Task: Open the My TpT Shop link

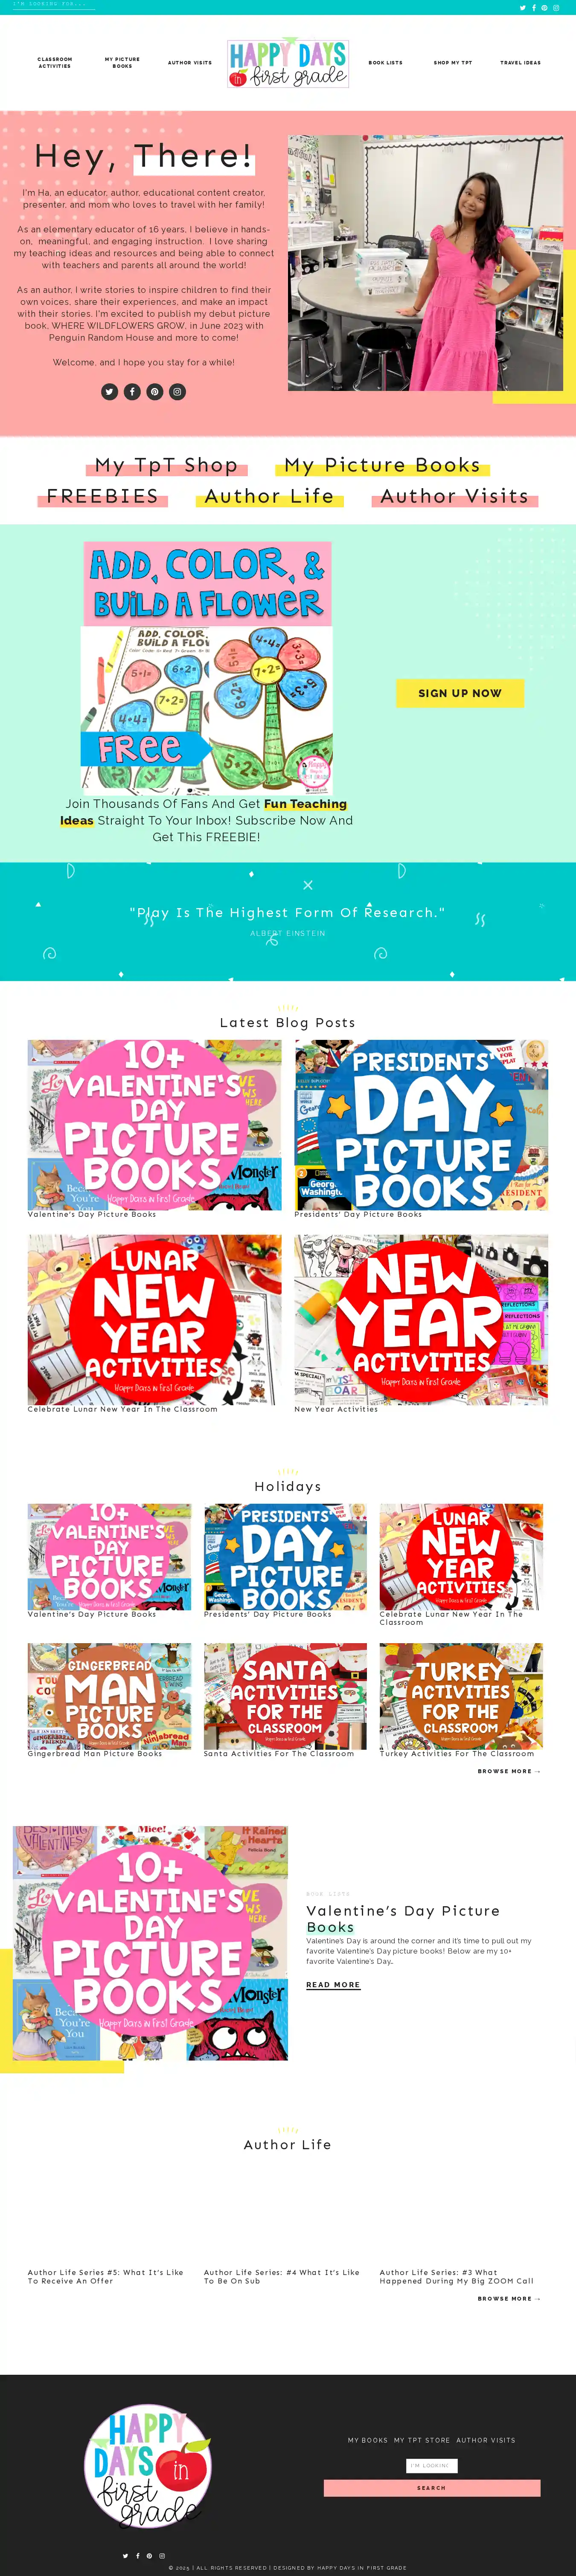Action: [x=166, y=465]
